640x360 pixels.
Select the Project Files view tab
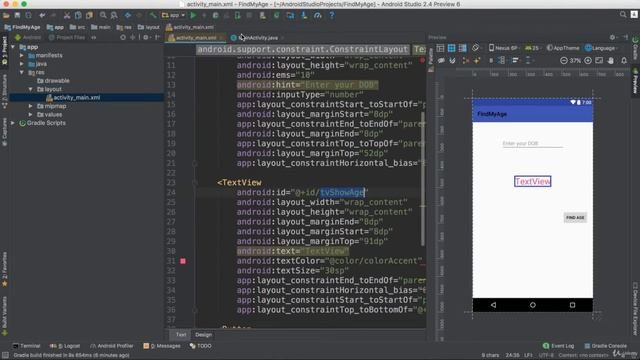point(67,37)
